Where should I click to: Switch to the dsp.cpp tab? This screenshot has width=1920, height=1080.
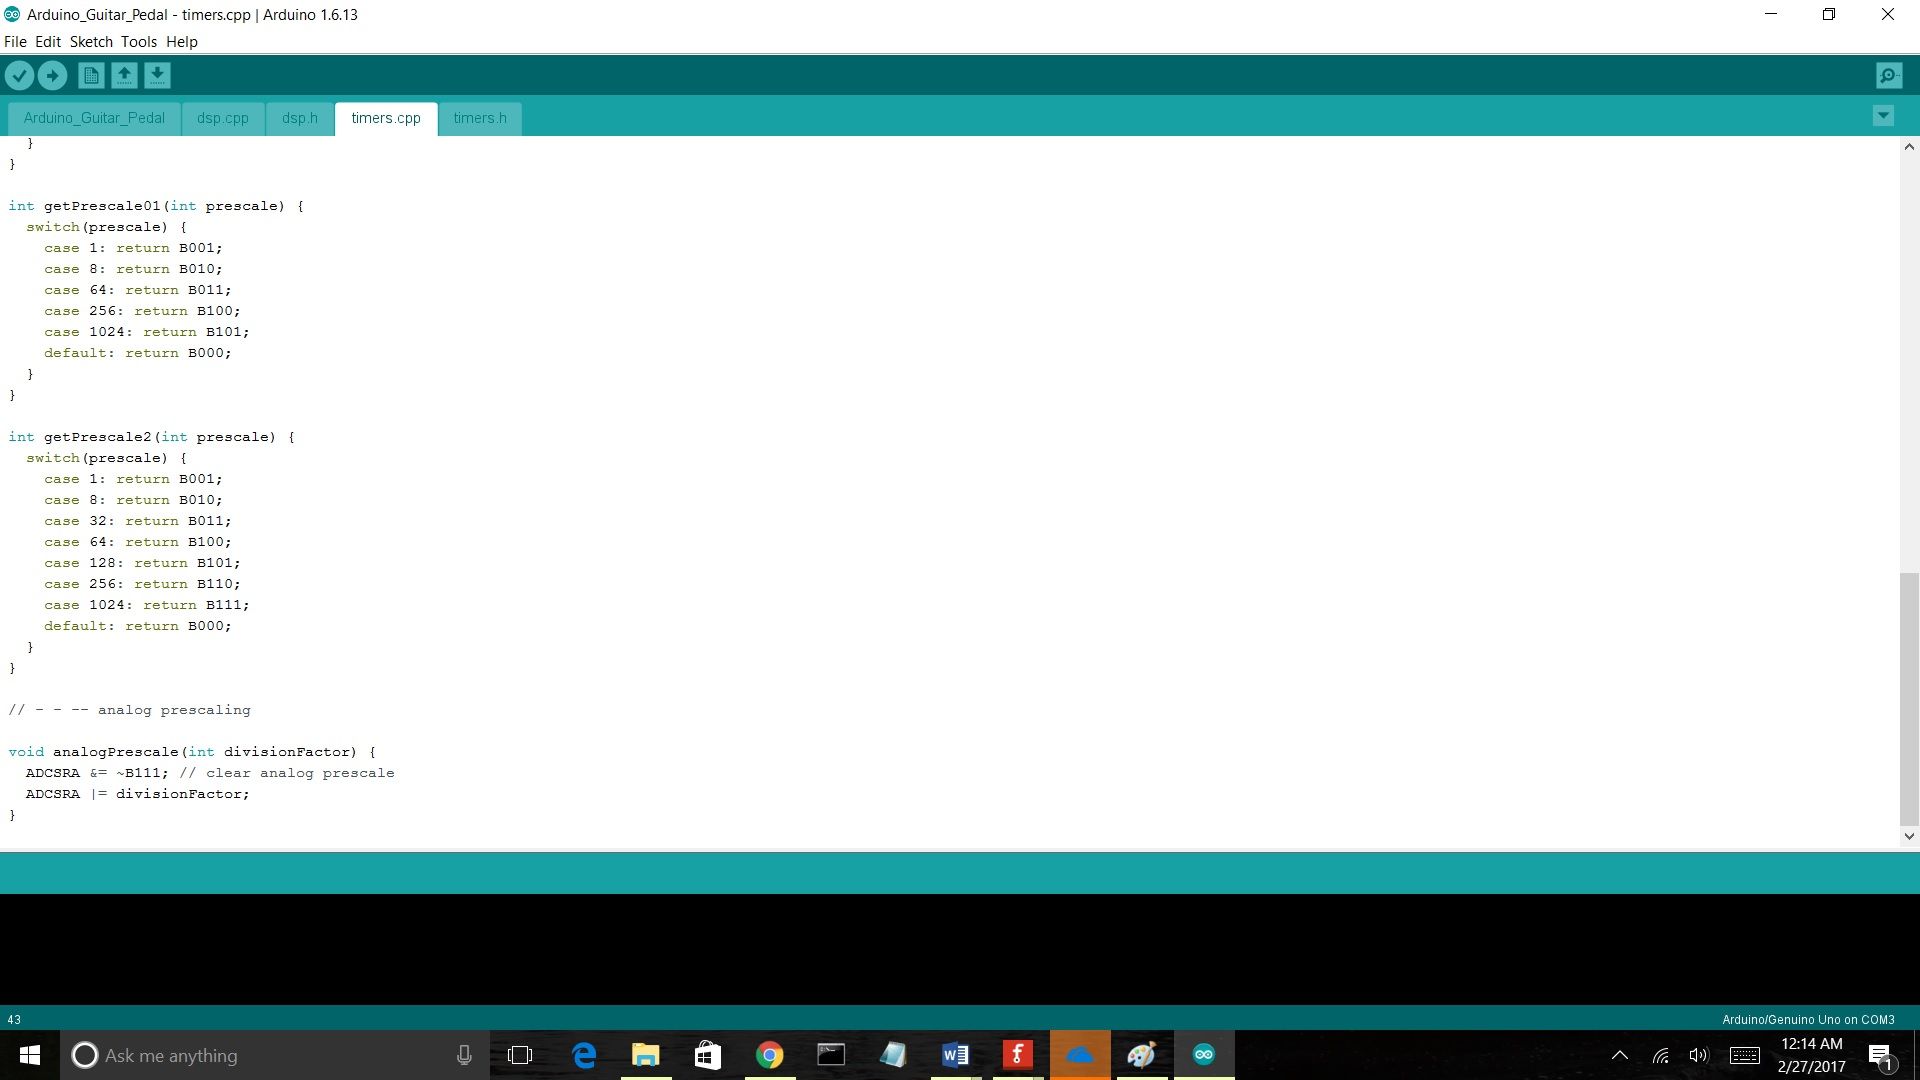point(222,118)
